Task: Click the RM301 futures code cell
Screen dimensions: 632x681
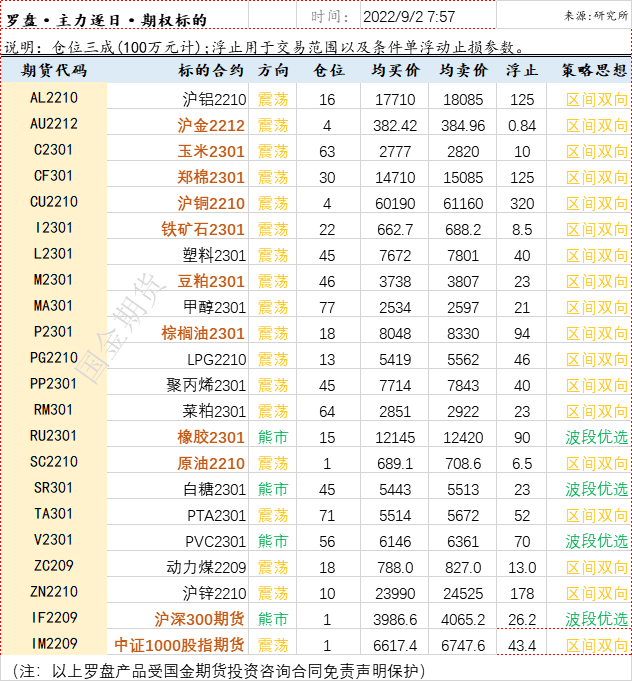Action: (x=53, y=410)
